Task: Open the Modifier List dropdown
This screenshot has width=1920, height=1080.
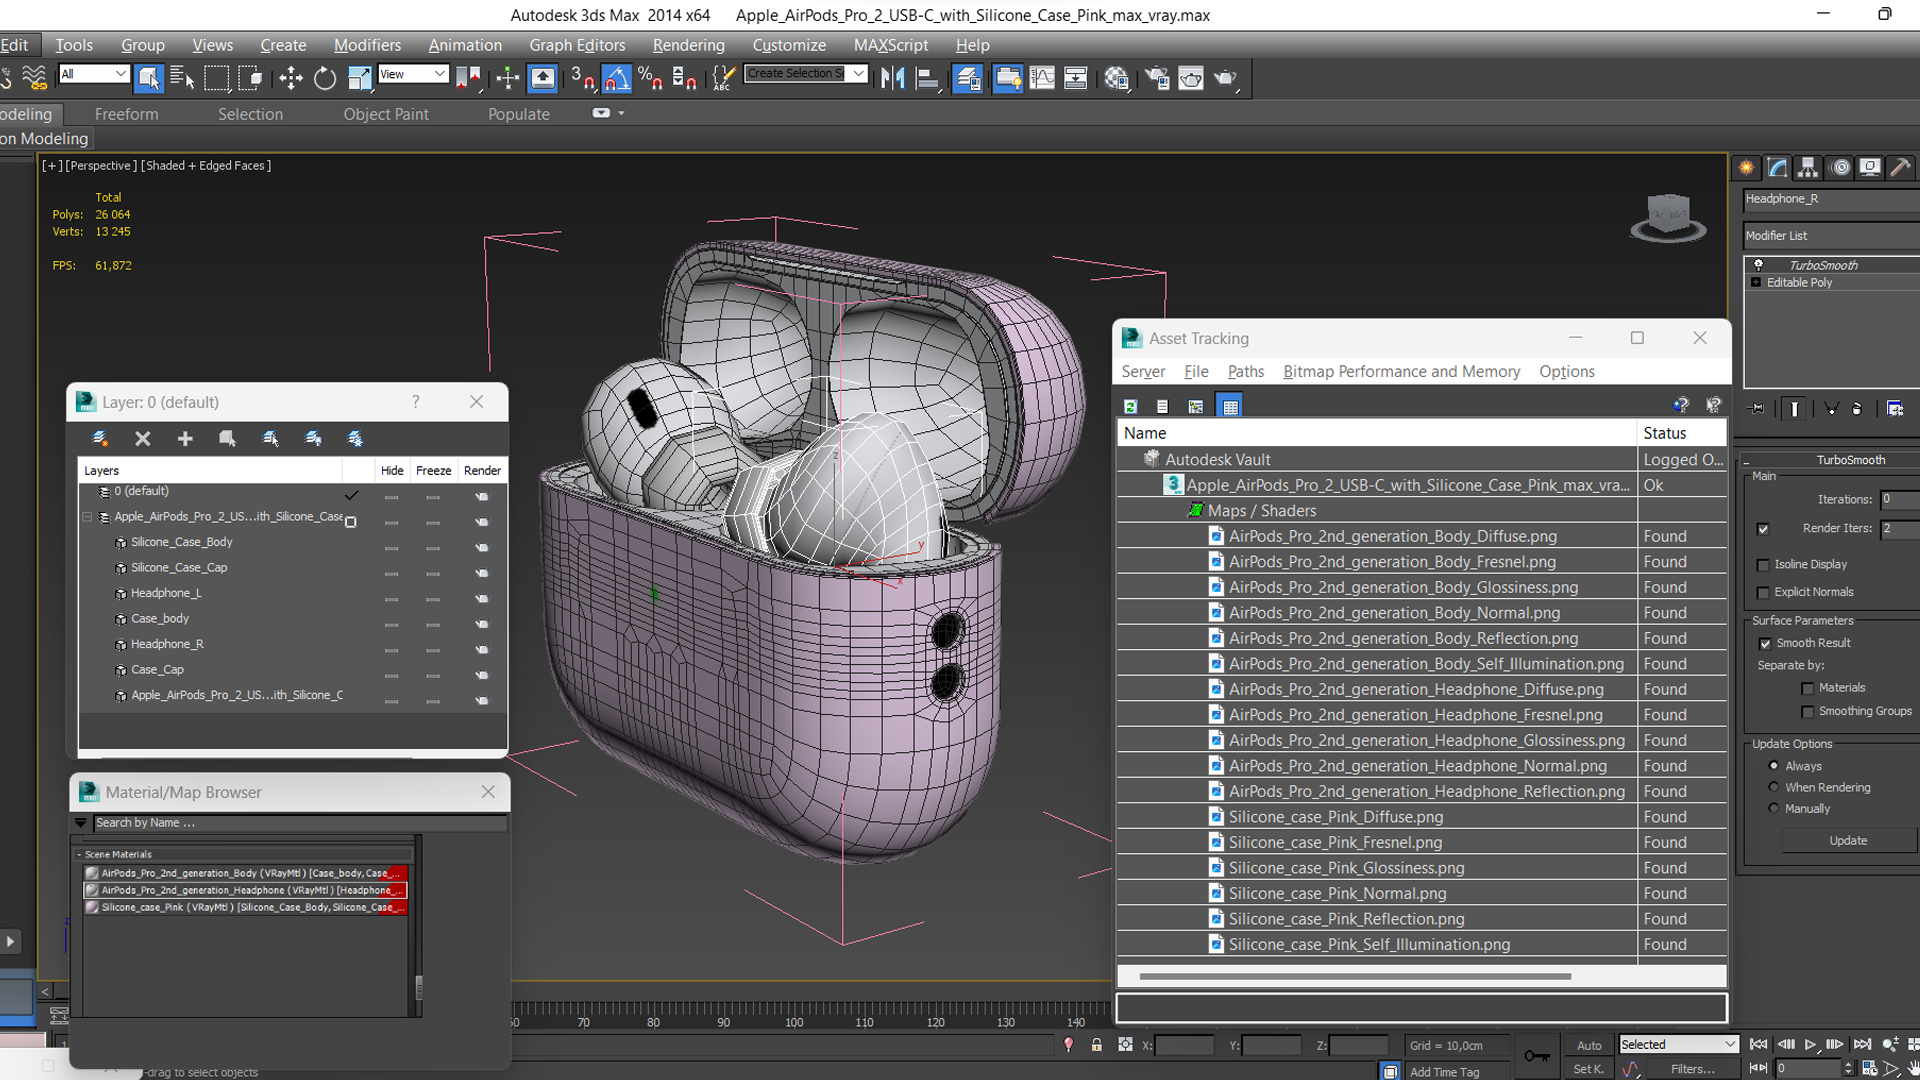Action: click(1831, 236)
